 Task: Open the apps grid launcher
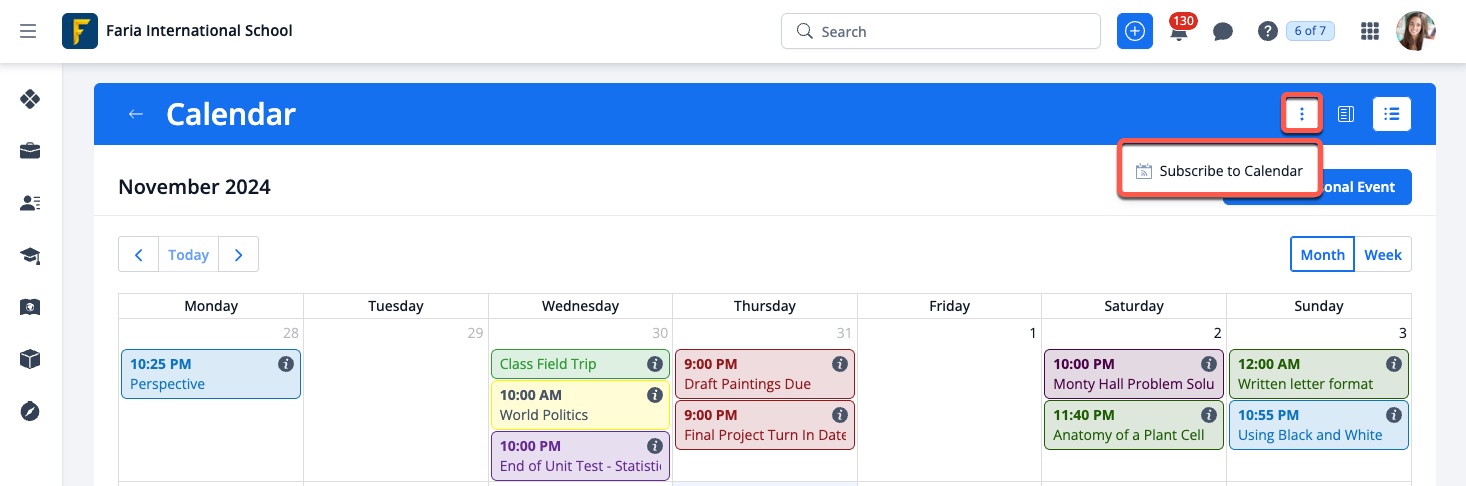click(1370, 31)
